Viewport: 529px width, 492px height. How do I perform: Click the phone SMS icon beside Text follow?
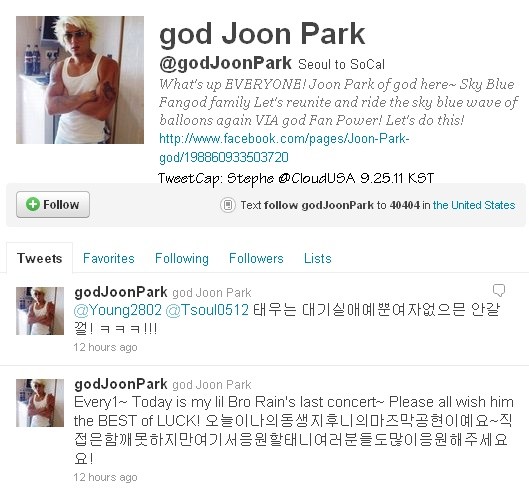[x=228, y=205]
